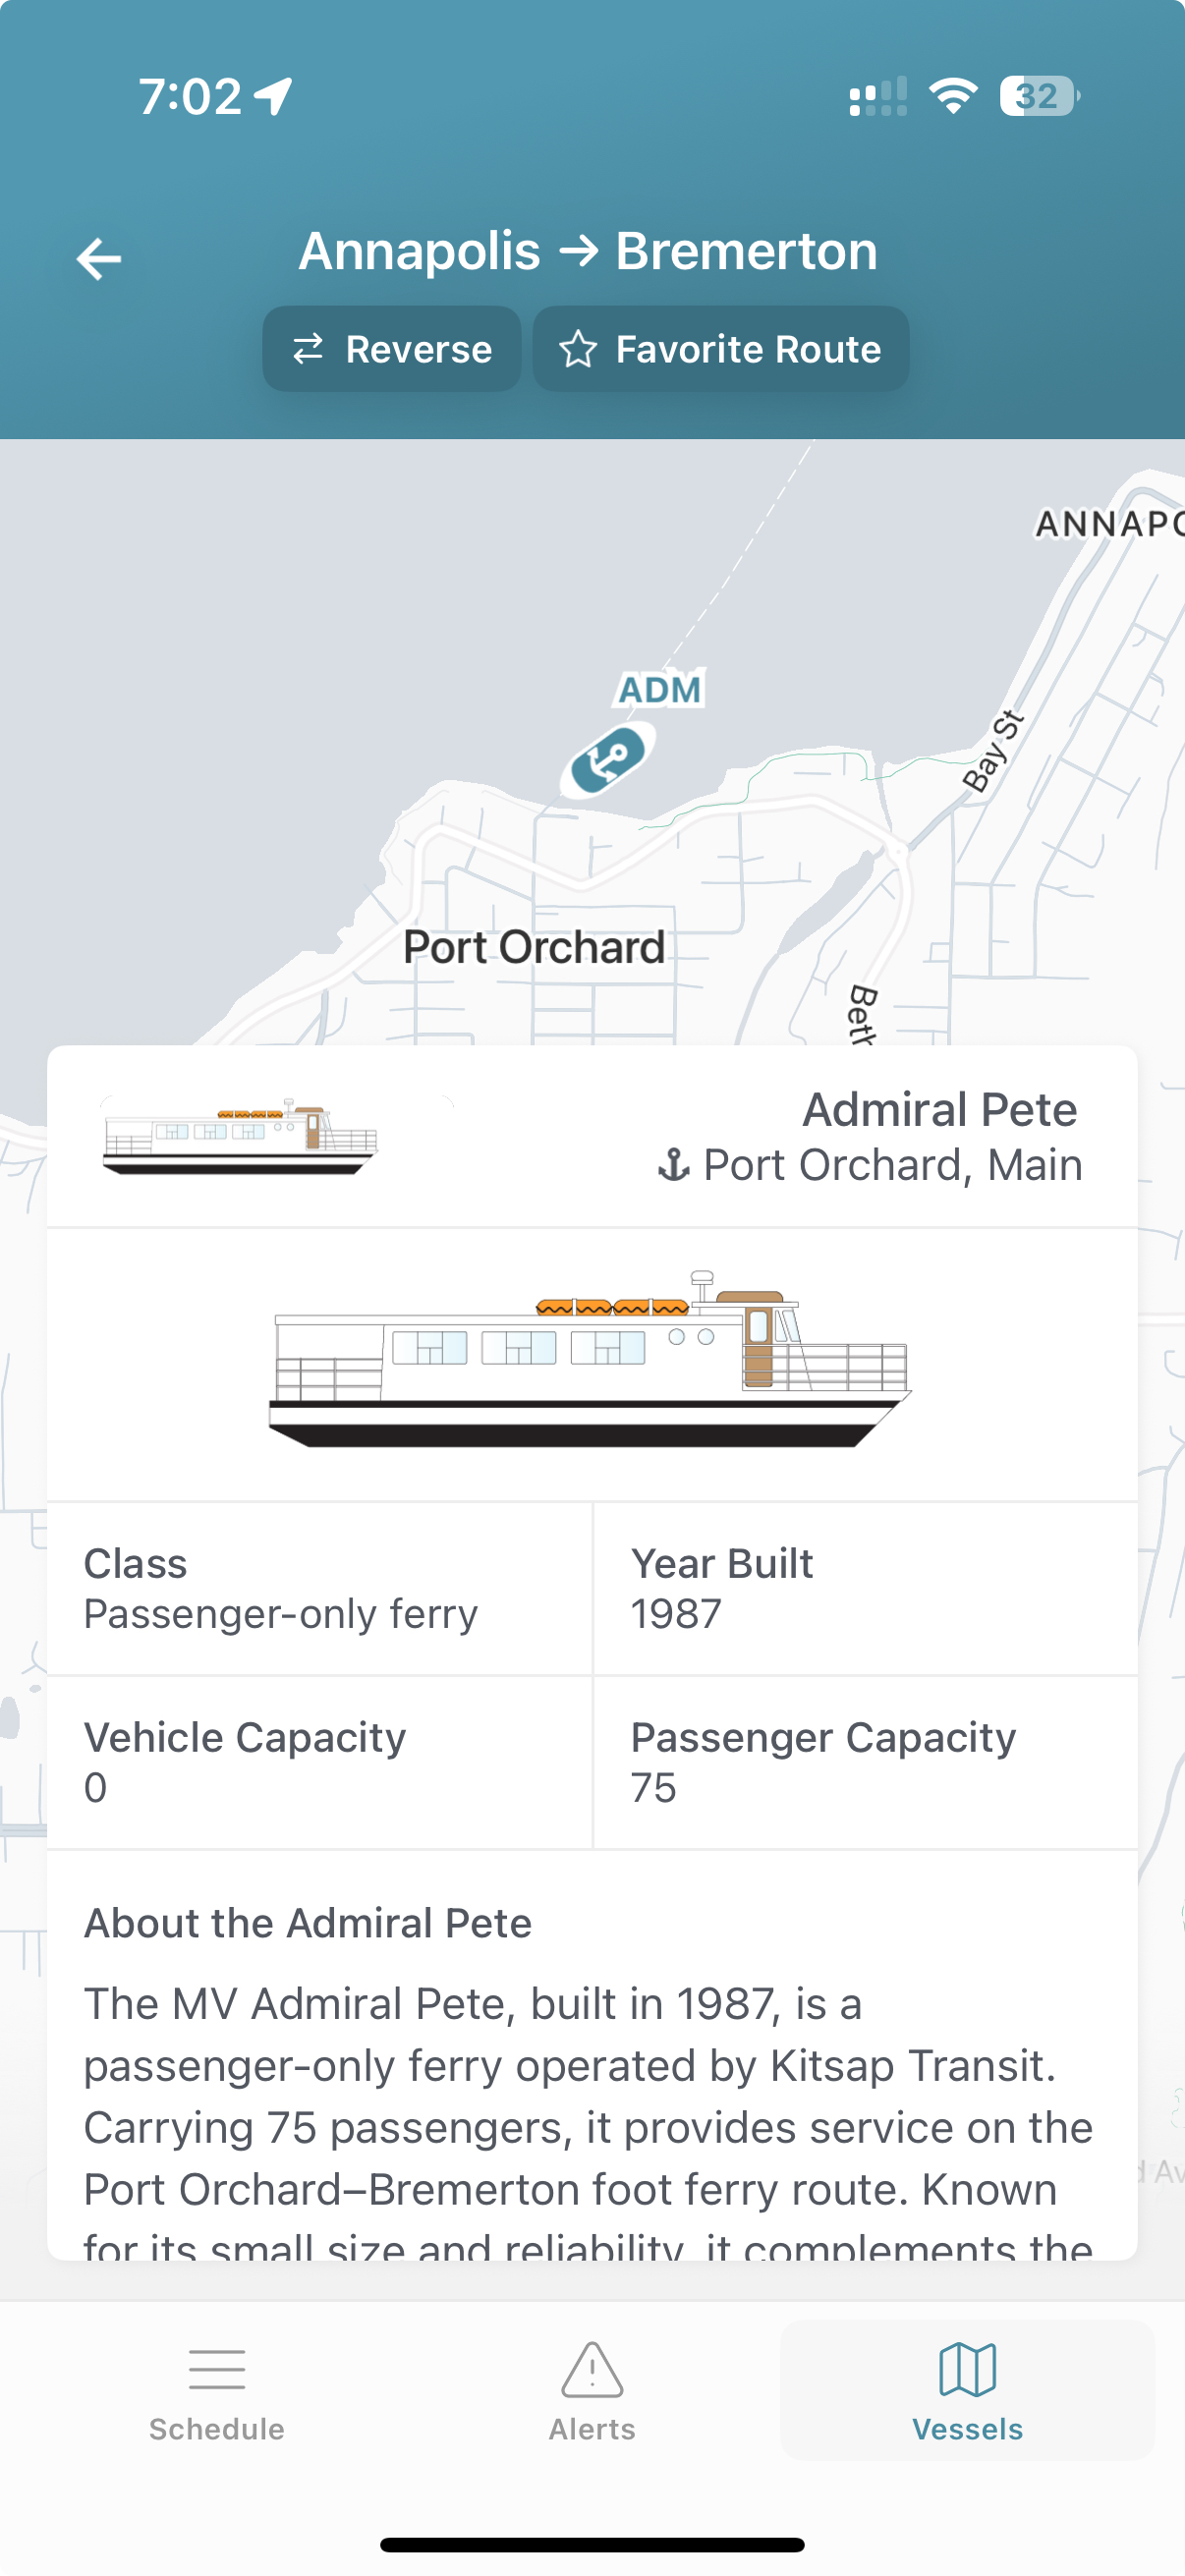Tap the Alerts warning triangle icon
This screenshot has width=1185, height=2576.
(x=592, y=2369)
